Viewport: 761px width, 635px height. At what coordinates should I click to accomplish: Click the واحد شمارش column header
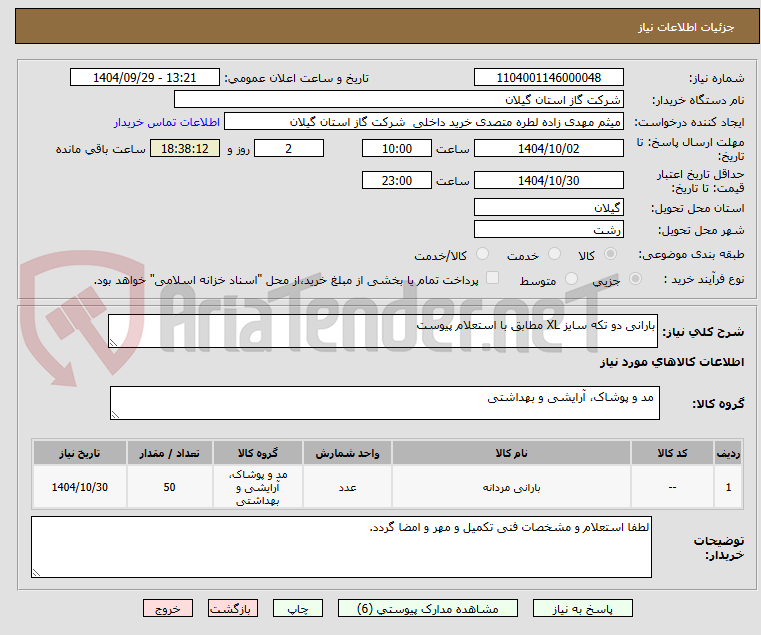point(347,453)
